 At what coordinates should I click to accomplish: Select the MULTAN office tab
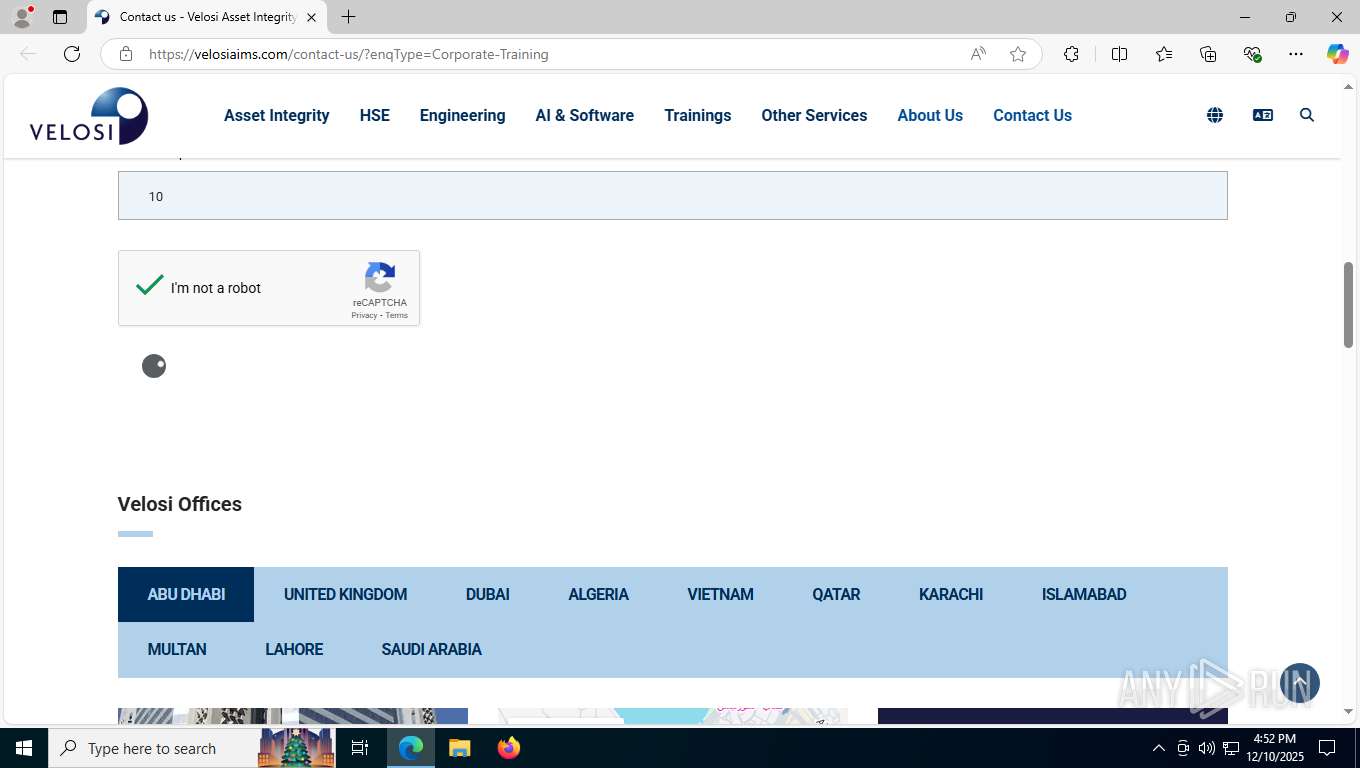pyautogui.click(x=177, y=649)
